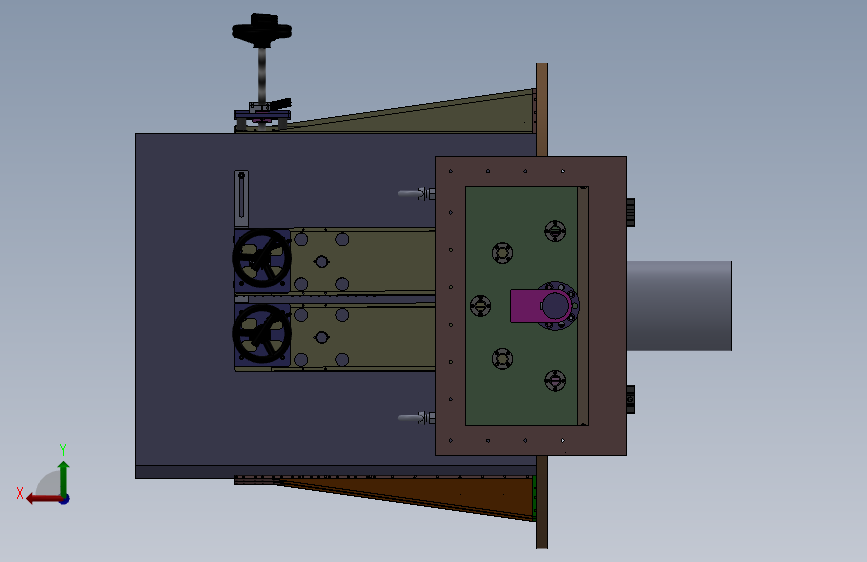Viewport: 867px width, 562px height.
Task: Pick the threaded rod below the star knob
Action: point(262,75)
